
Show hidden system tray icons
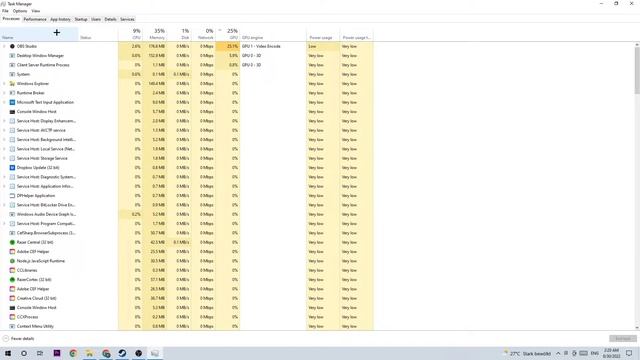[558, 353]
